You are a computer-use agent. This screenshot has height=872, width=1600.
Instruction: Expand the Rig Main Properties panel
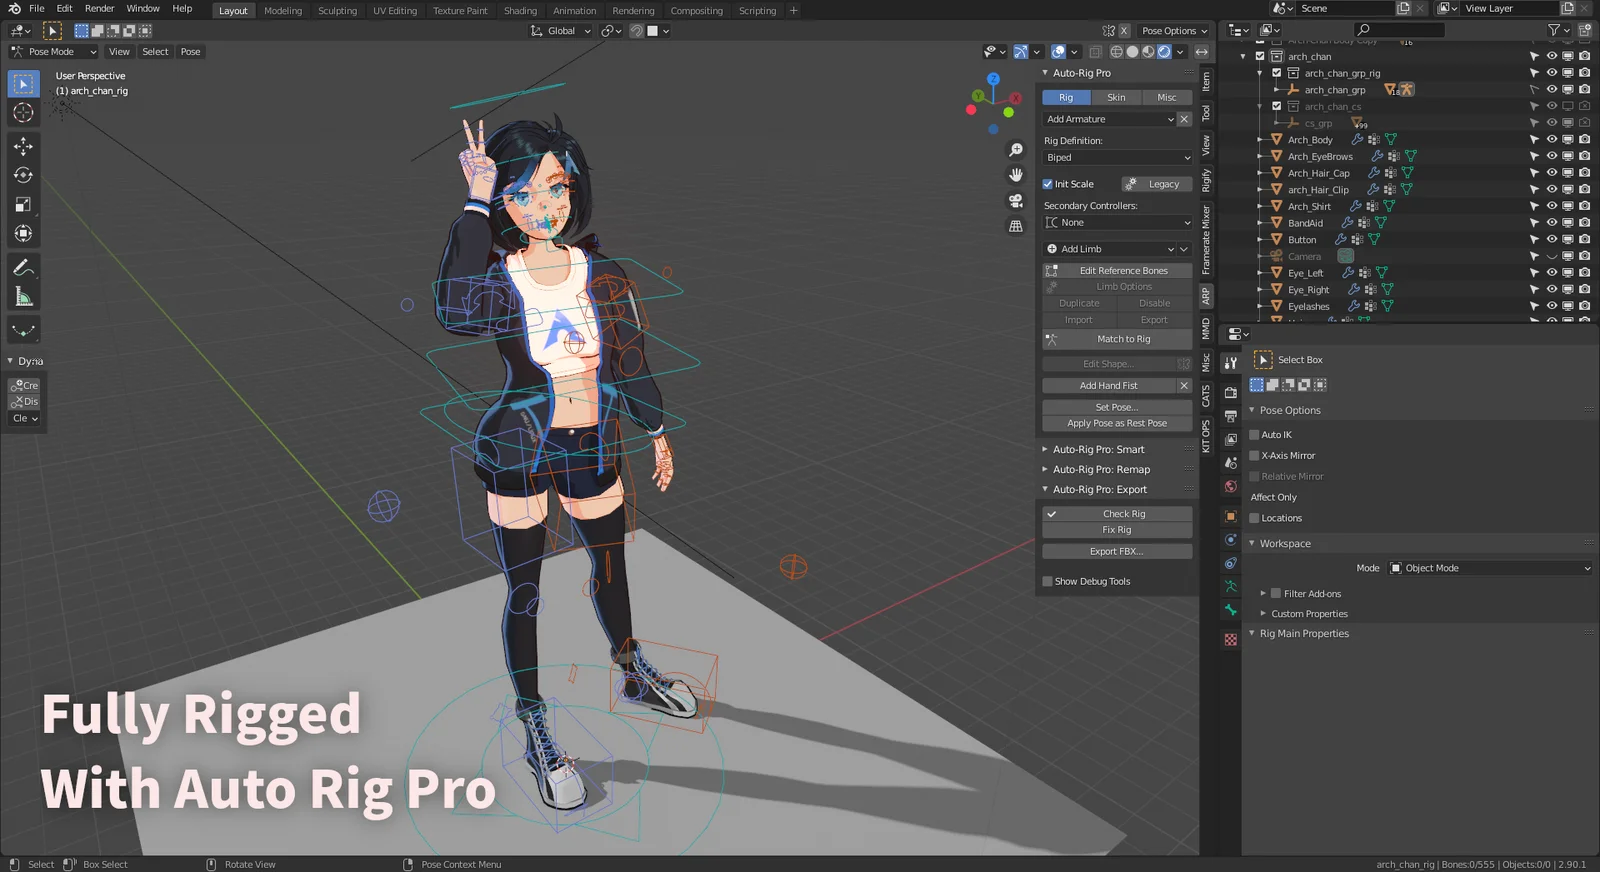point(1303,634)
